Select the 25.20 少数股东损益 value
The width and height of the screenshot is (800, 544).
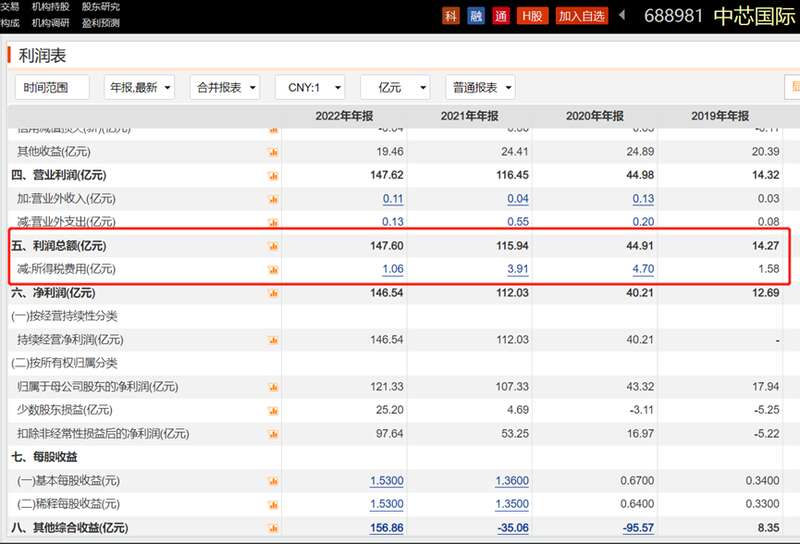click(389, 410)
